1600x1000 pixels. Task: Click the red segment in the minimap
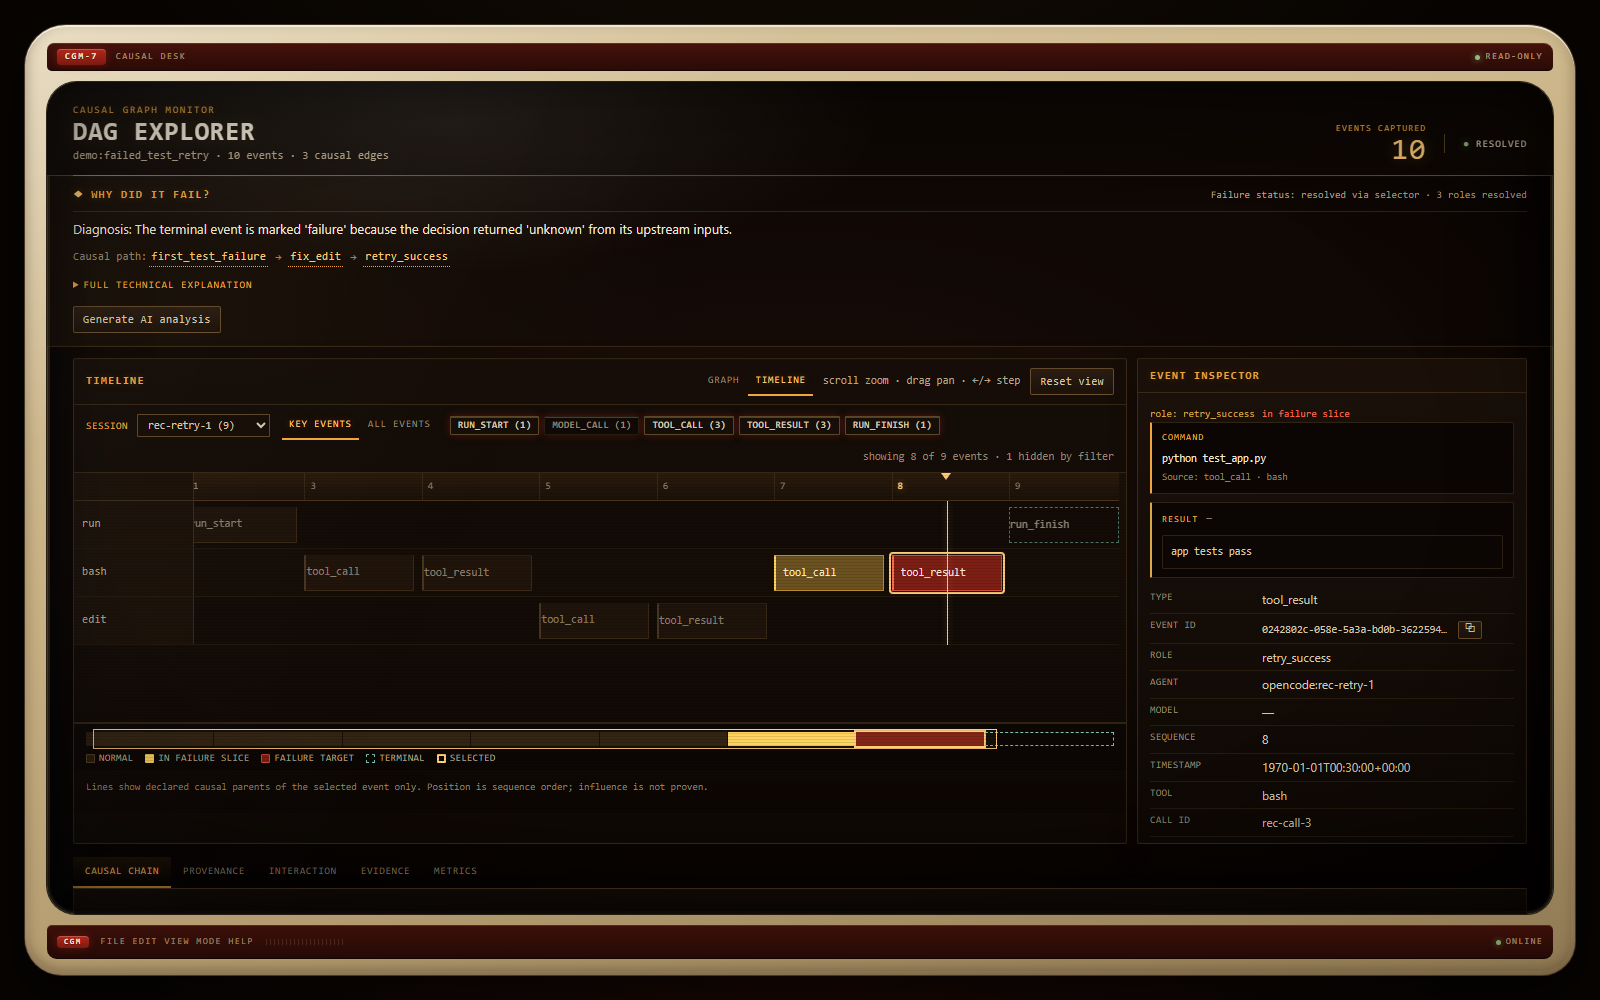920,739
